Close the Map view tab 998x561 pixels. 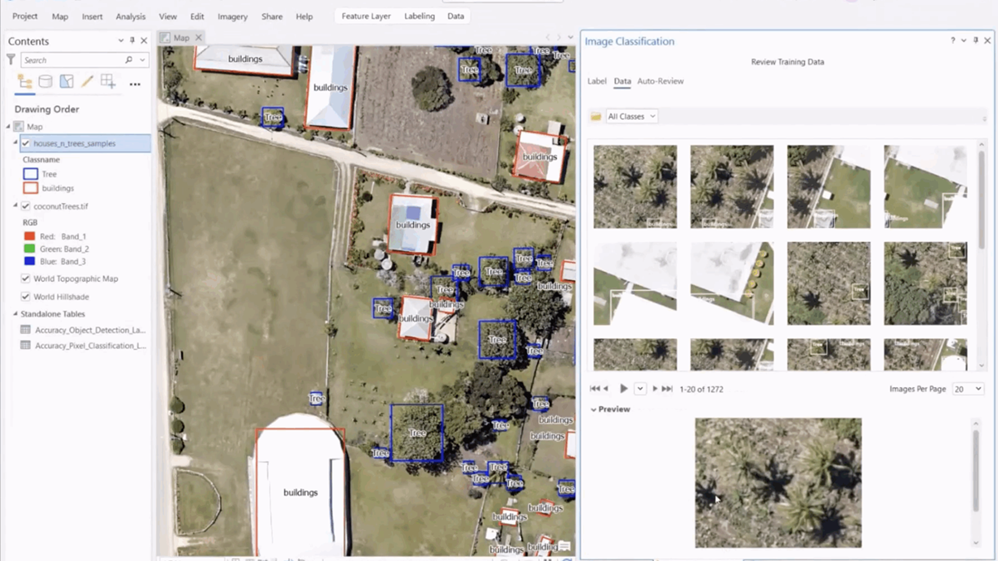coord(199,38)
